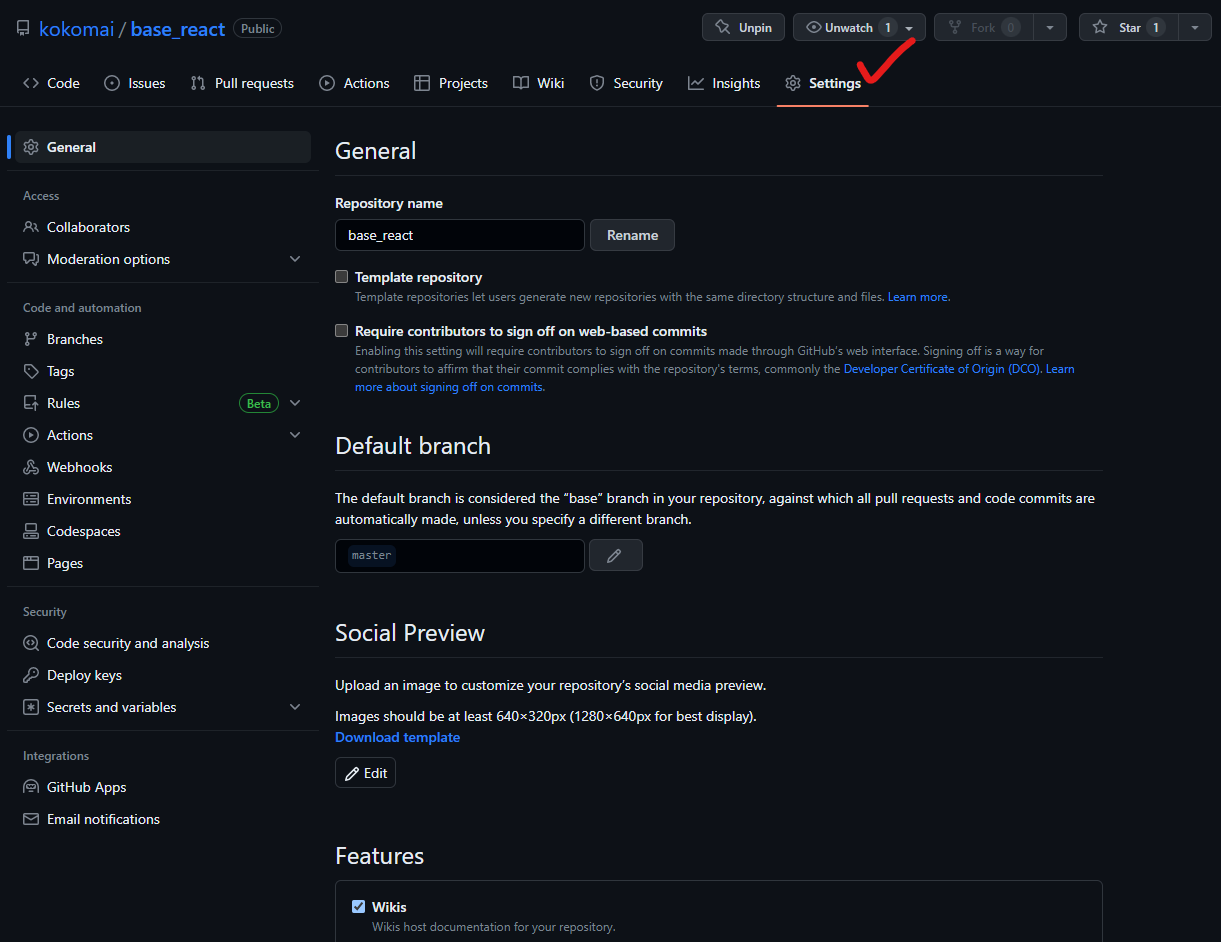1221x942 pixels.
Task: Expand the sidebar Actions chevron
Action: point(295,435)
